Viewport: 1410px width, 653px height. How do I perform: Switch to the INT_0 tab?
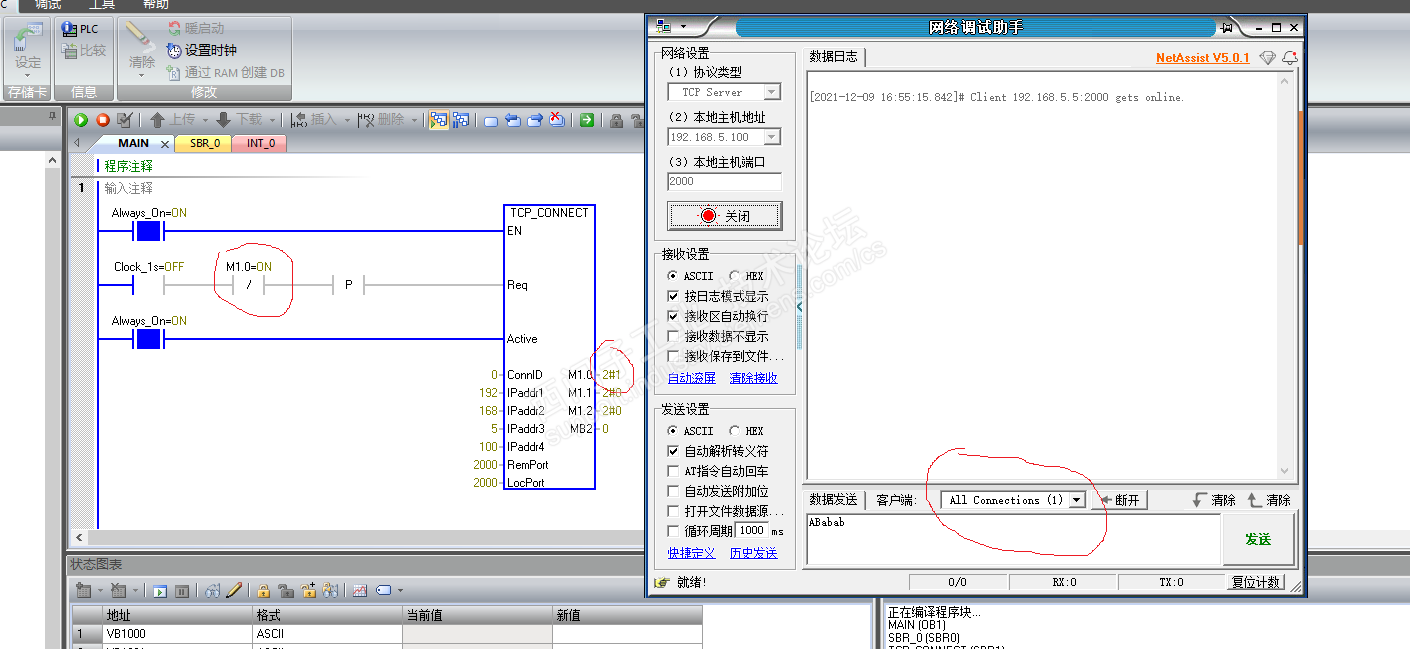260,143
